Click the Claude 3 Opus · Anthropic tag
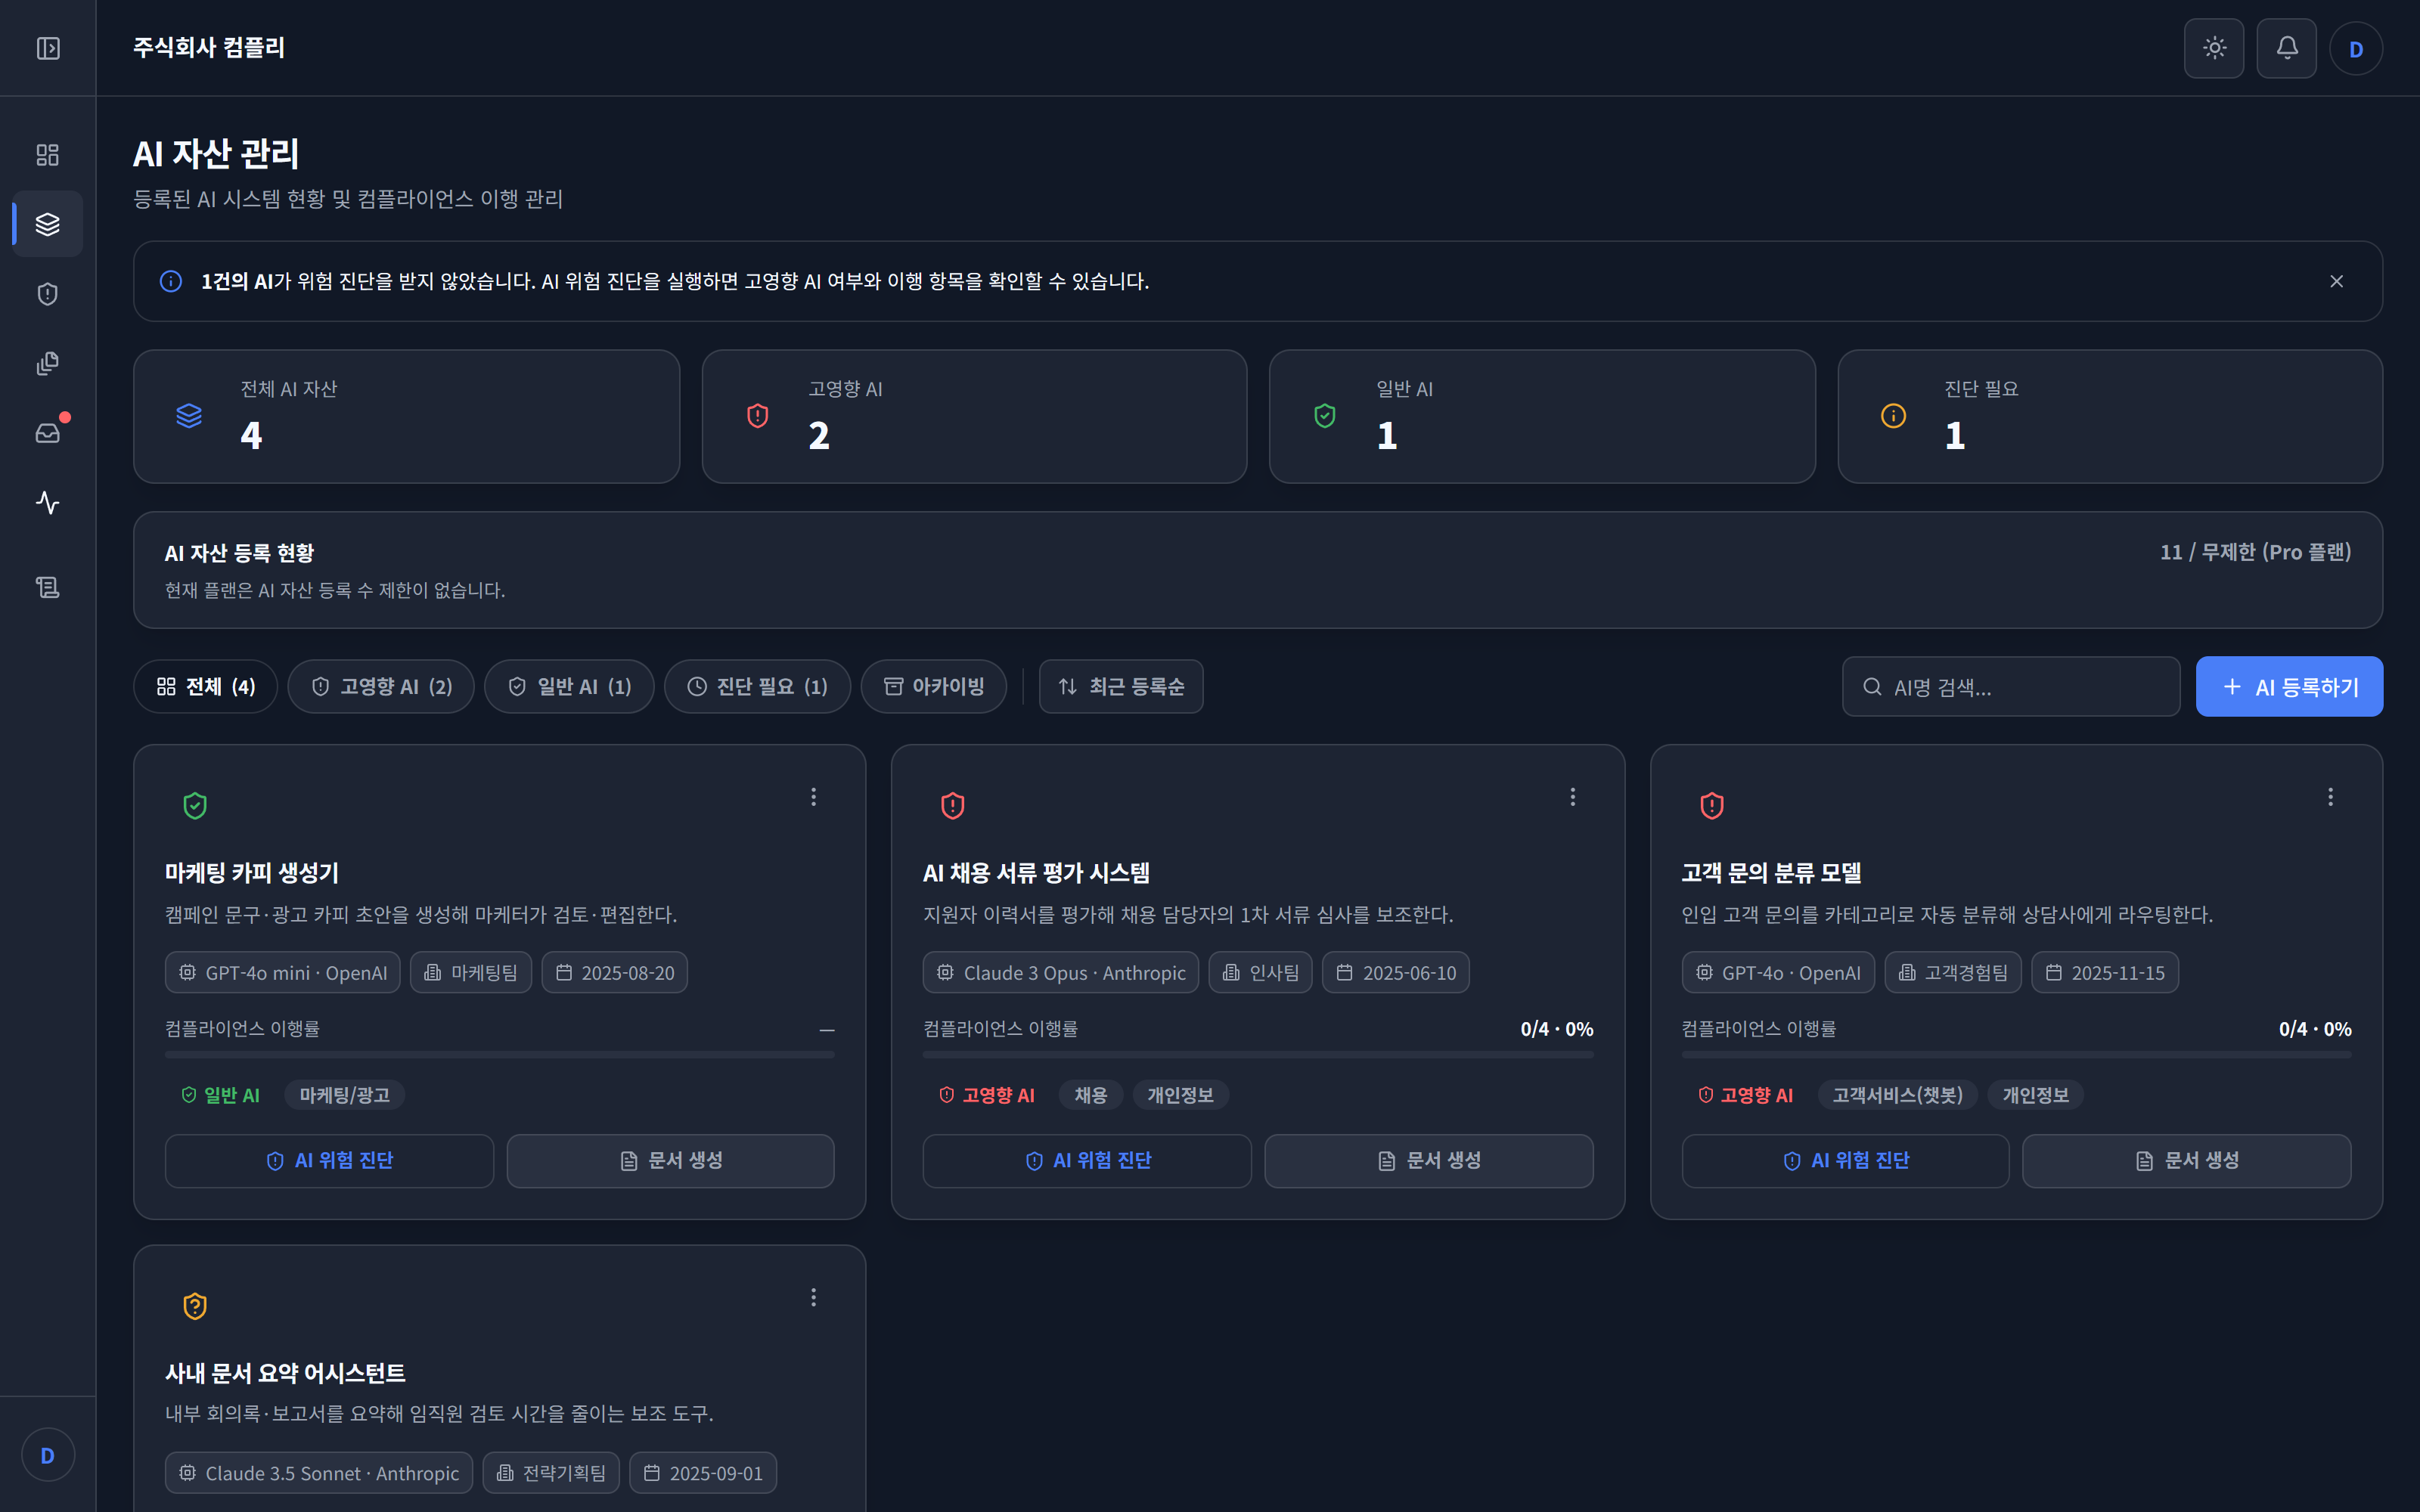This screenshot has height=1512, width=2420. click(x=1061, y=972)
